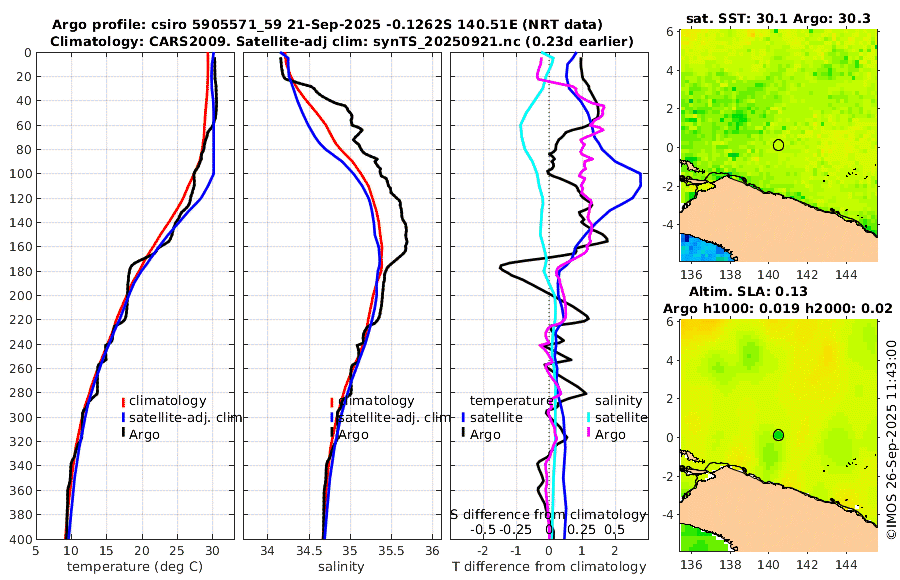Click the 'sat. SST: 30.1 Argo: 30.3' title

coord(778,18)
